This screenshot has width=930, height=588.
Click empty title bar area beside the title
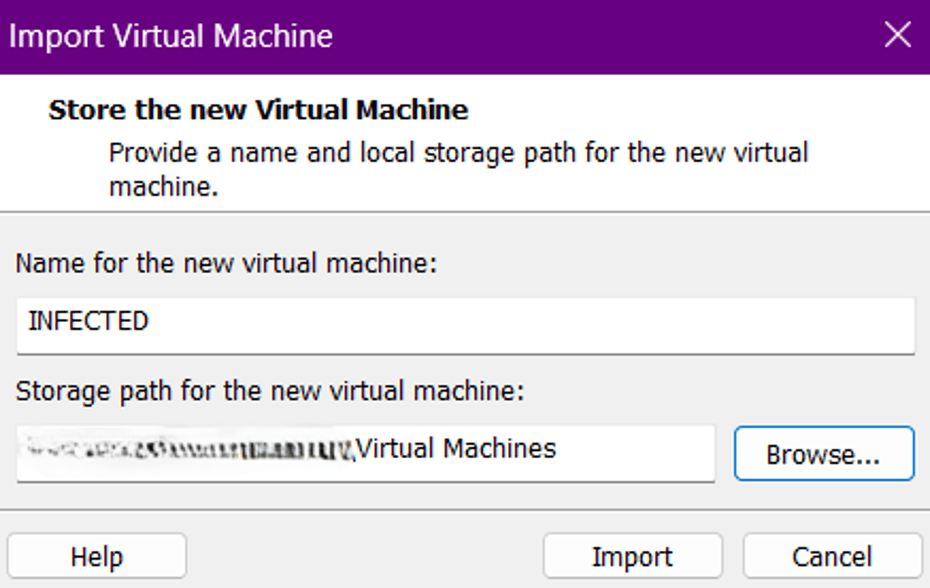click(600, 36)
